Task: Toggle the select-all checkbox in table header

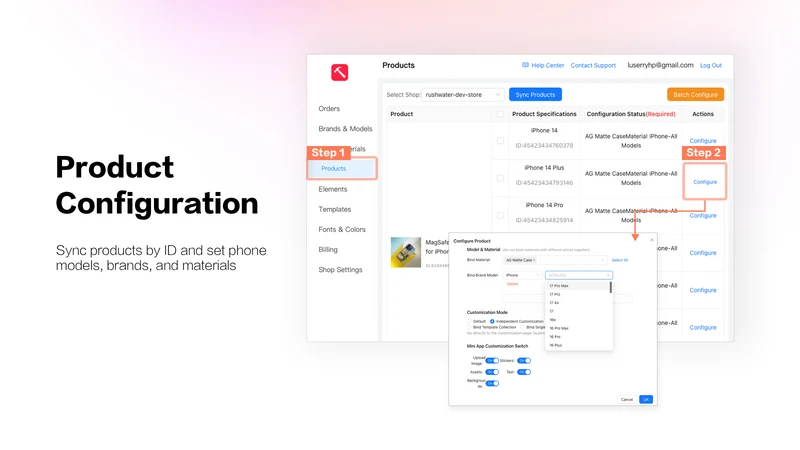Action: coord(500,114)
